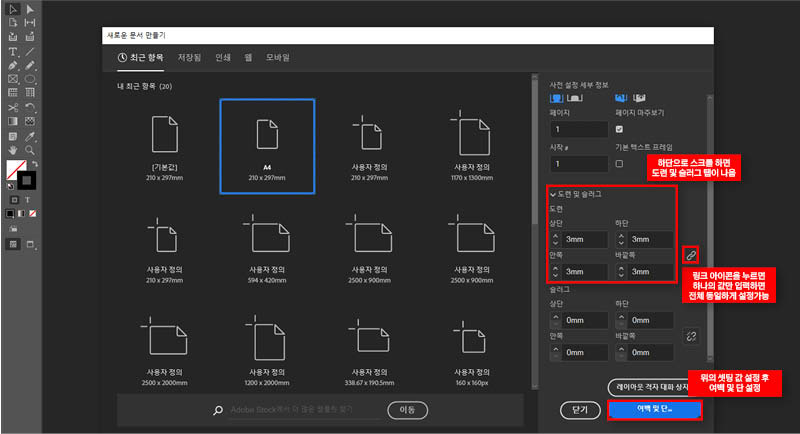Select the A4 210 x 297mm preset
Image resolution: width=800 pixels, height=434 pixels.
tap(267, 146)
